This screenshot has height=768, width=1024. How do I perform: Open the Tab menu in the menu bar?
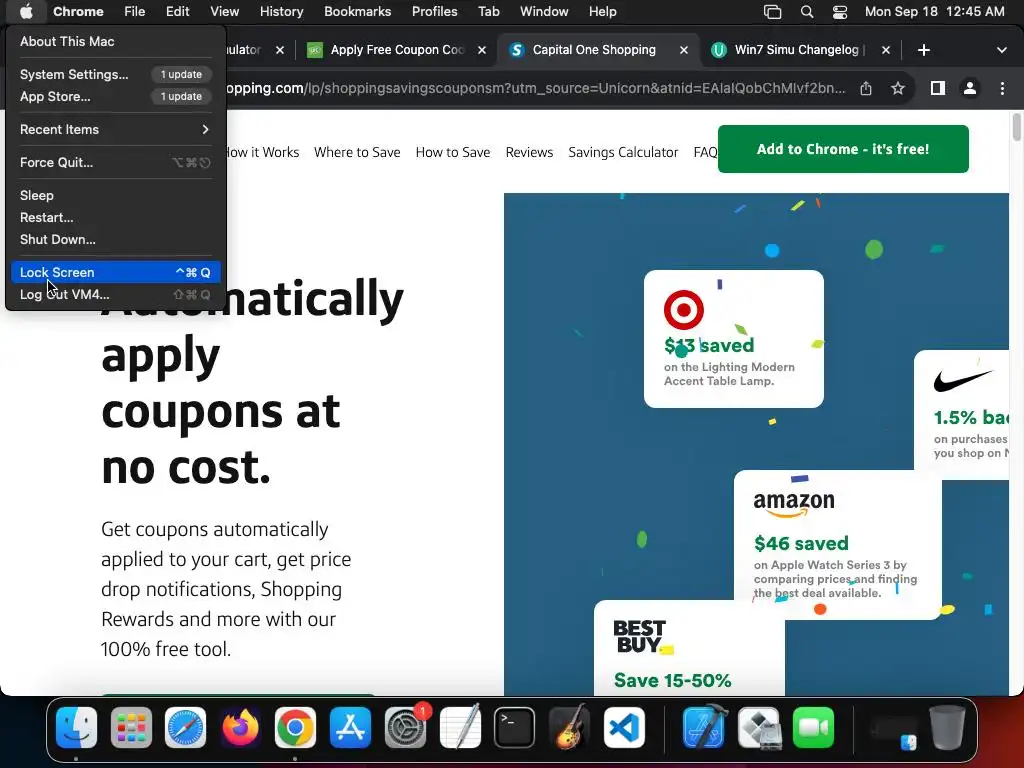(x=488, y=11)
